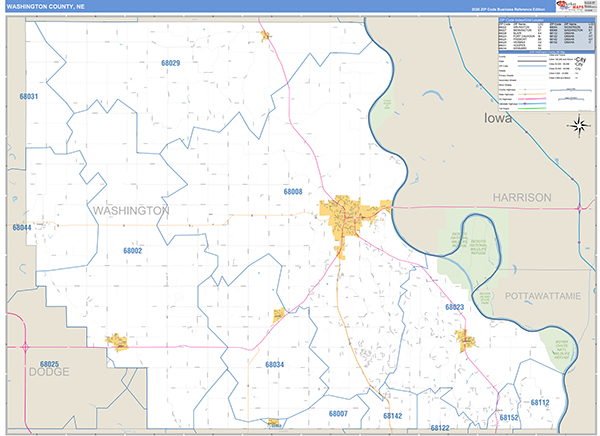This screenshot has width=600, height=436.
Task: Select ZIP code label 68008
Action: (x=293, y=191)
